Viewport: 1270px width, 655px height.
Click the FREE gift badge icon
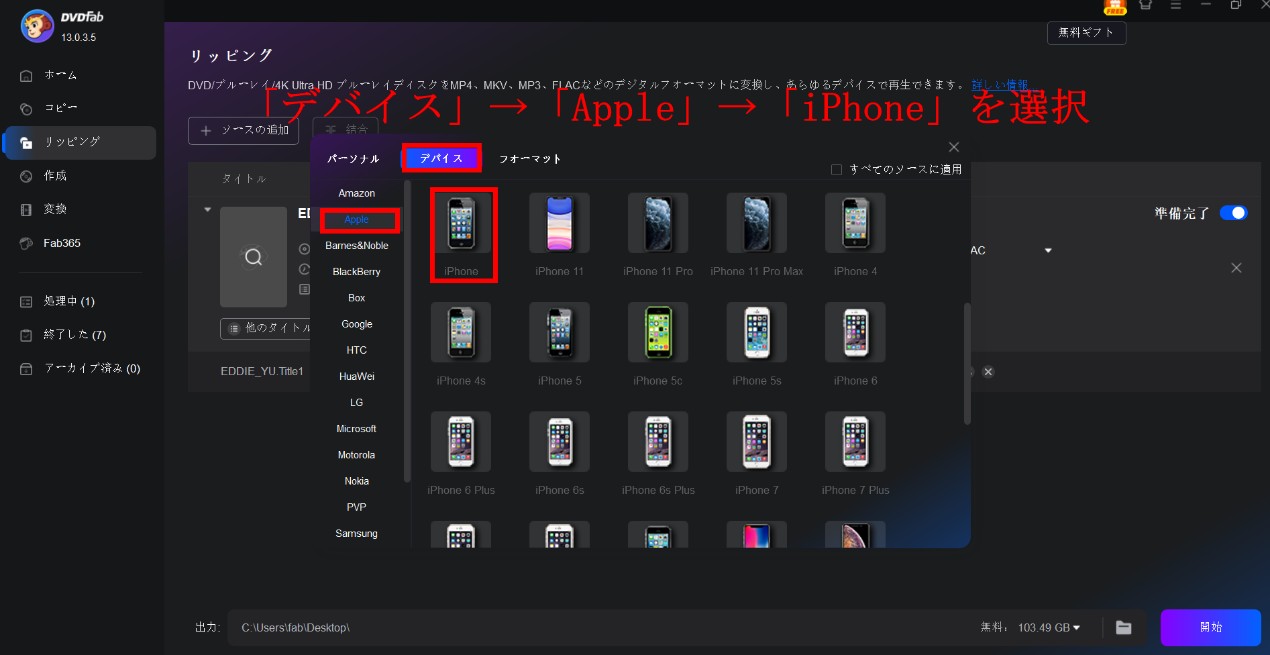click(1115, 6)
